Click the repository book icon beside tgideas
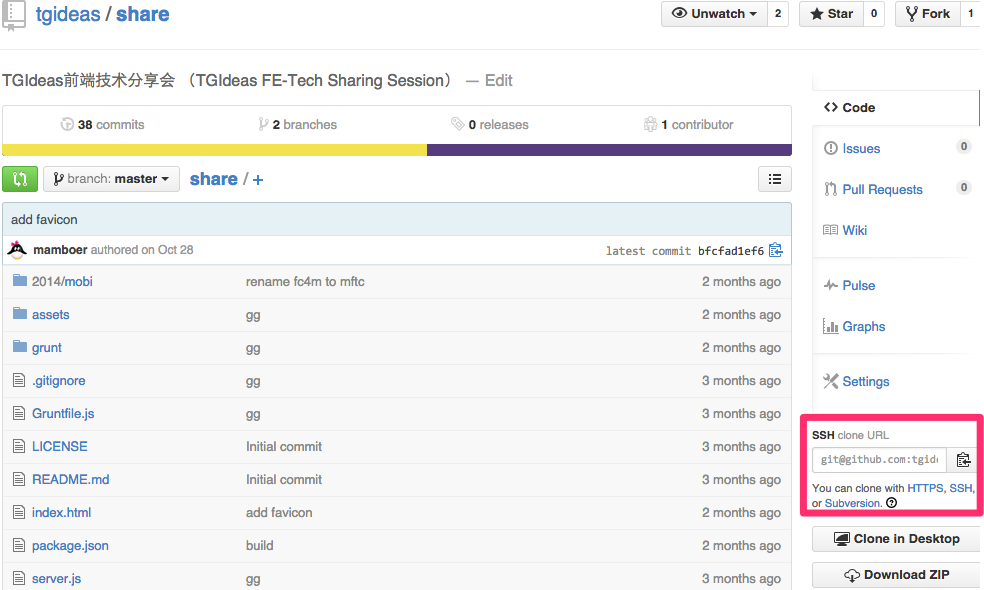 click(14, 15)
